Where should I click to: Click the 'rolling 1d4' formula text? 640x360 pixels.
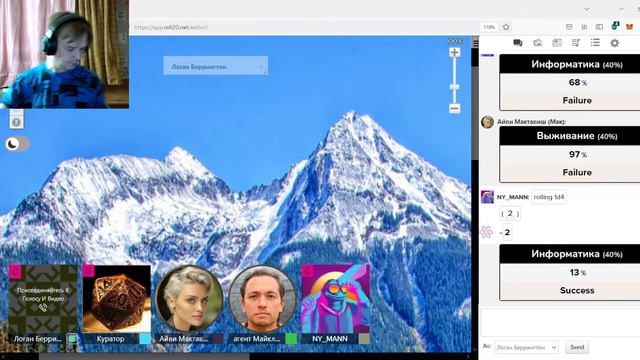tap(549, 197)
